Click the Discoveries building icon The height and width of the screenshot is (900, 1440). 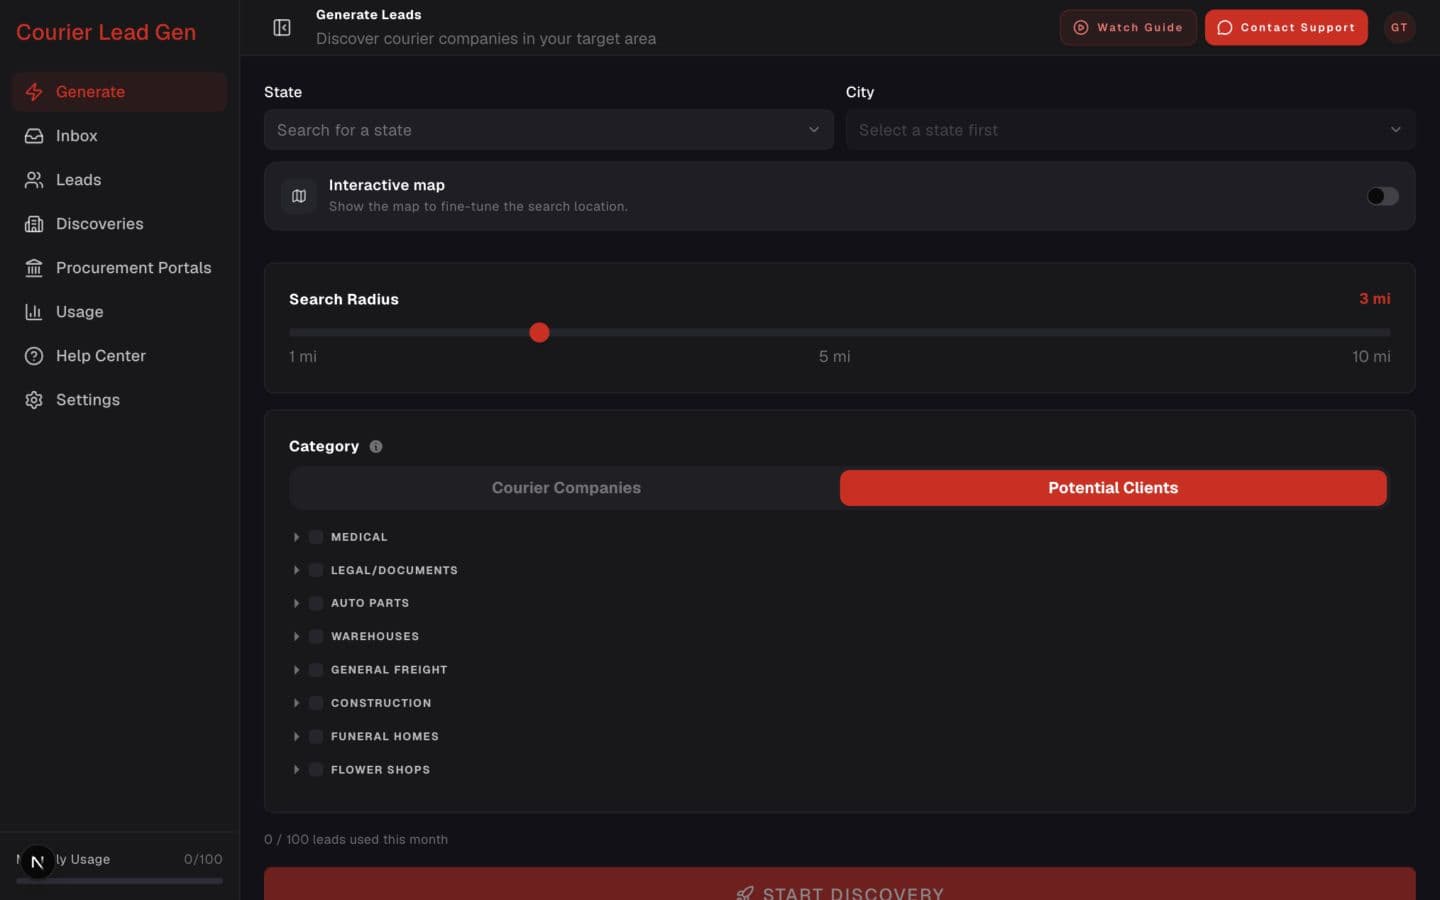(34, 224)
